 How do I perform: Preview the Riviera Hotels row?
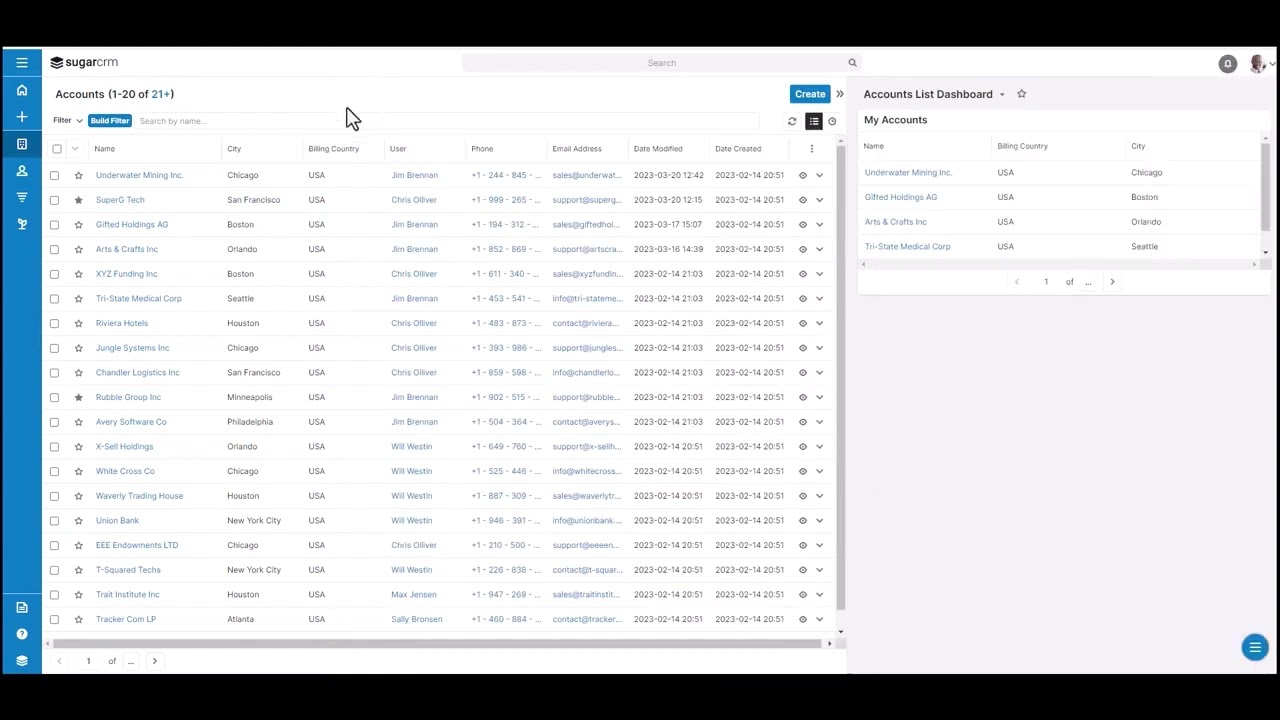click(x=803, y=323)
